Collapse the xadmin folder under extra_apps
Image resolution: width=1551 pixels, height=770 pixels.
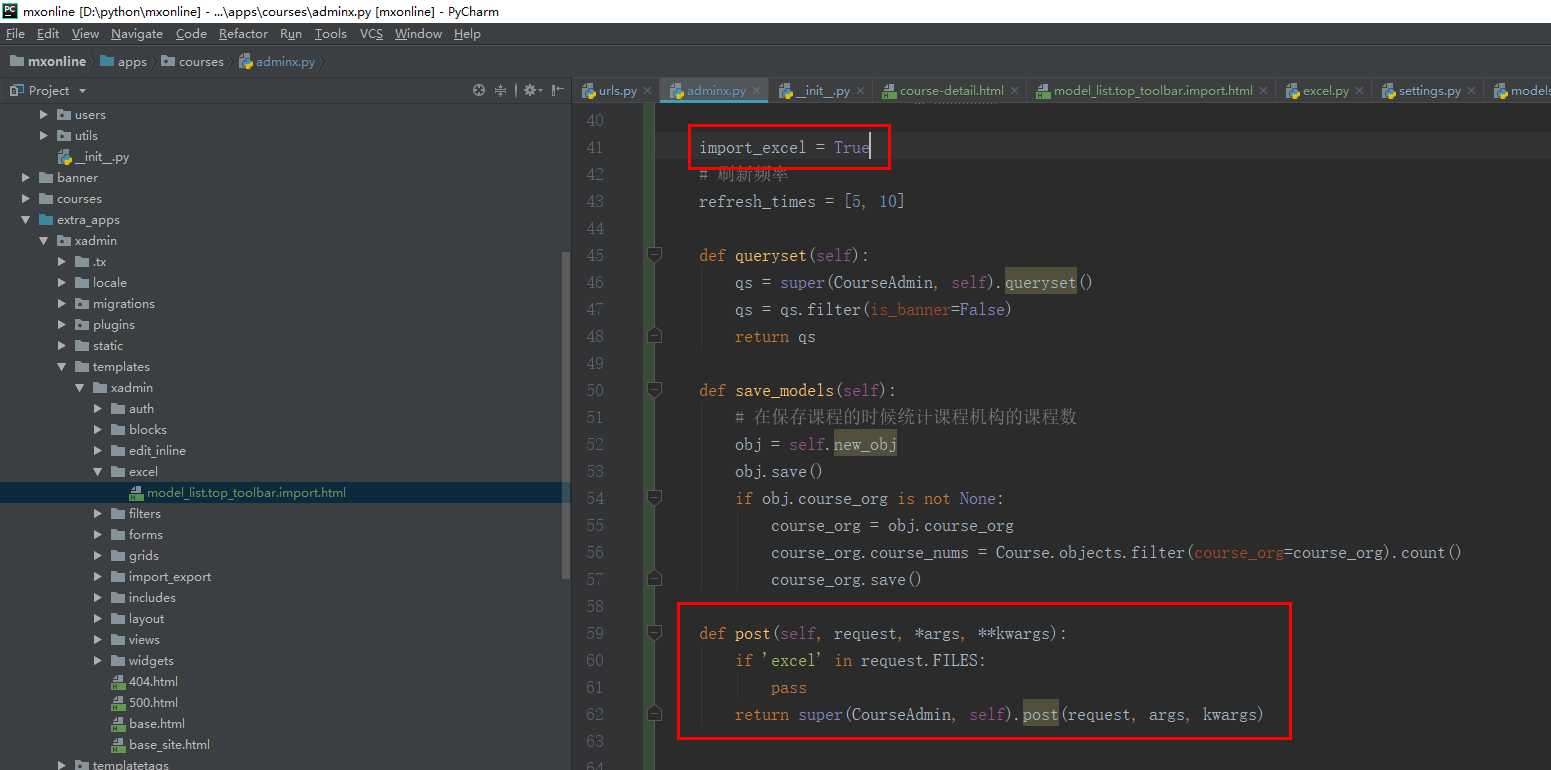44,240
